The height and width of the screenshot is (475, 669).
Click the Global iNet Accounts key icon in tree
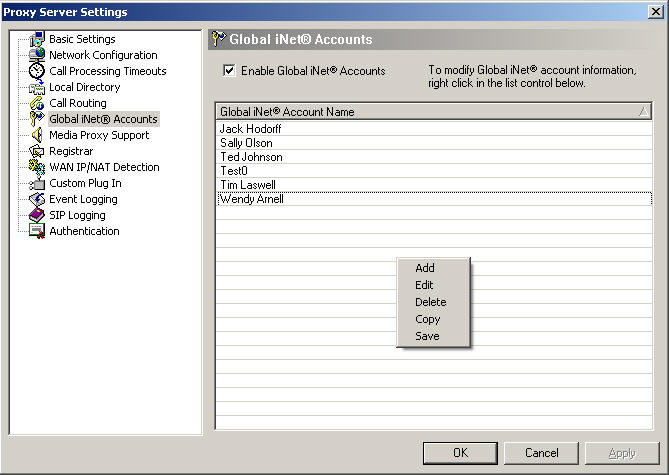point(37,119)
